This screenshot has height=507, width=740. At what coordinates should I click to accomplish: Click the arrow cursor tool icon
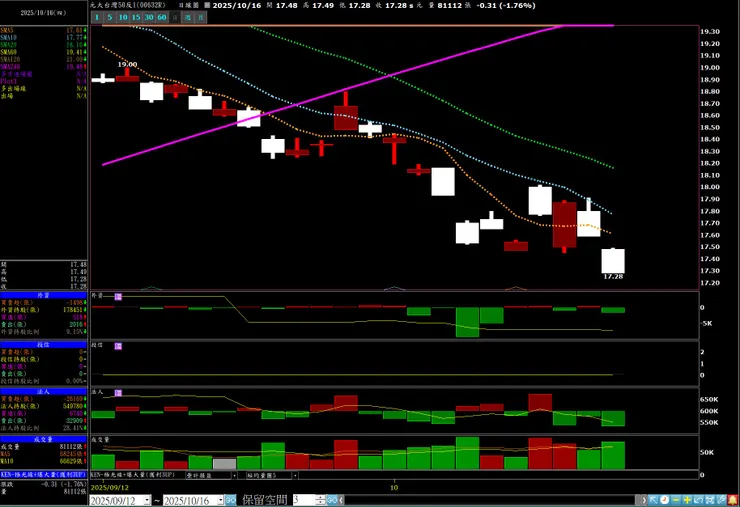653,499
